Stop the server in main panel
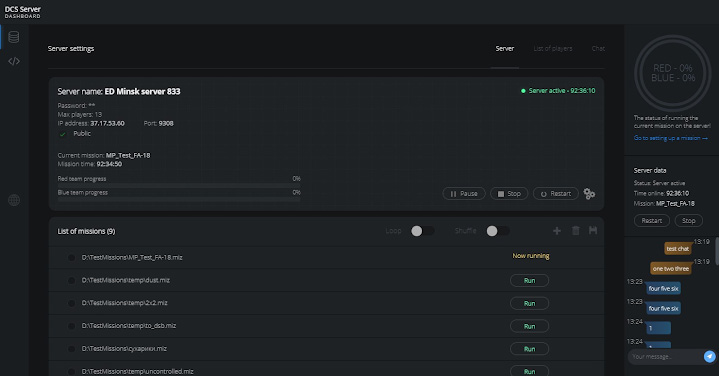 pos(509,194)
